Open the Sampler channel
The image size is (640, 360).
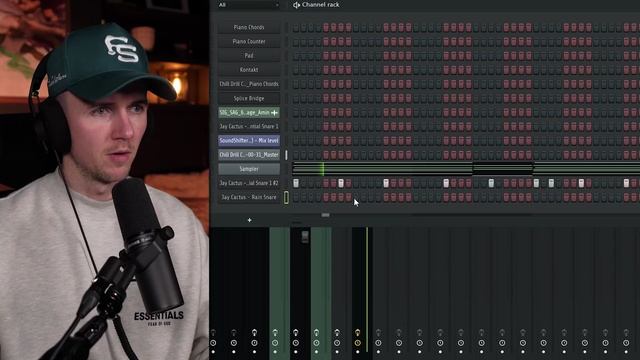(x=249, y=169)
